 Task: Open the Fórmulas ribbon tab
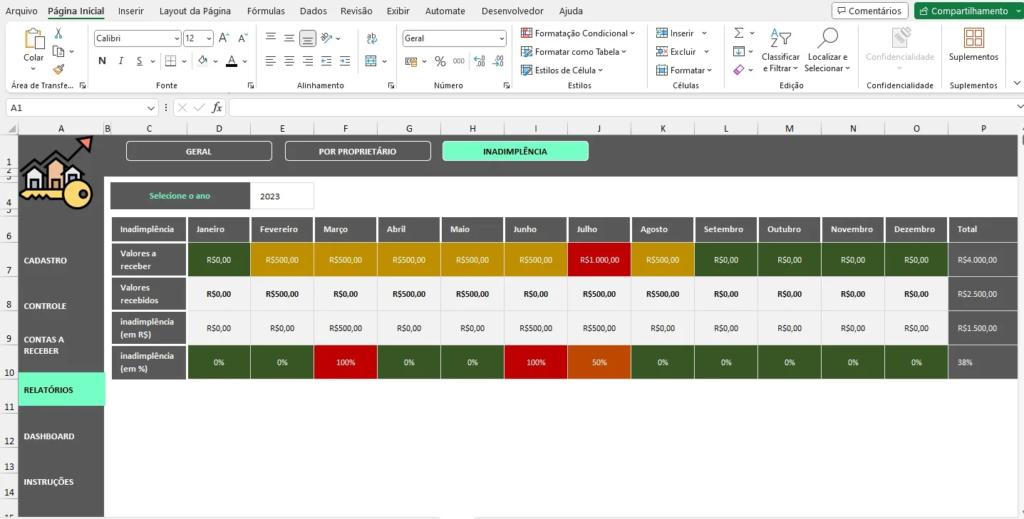266,11
